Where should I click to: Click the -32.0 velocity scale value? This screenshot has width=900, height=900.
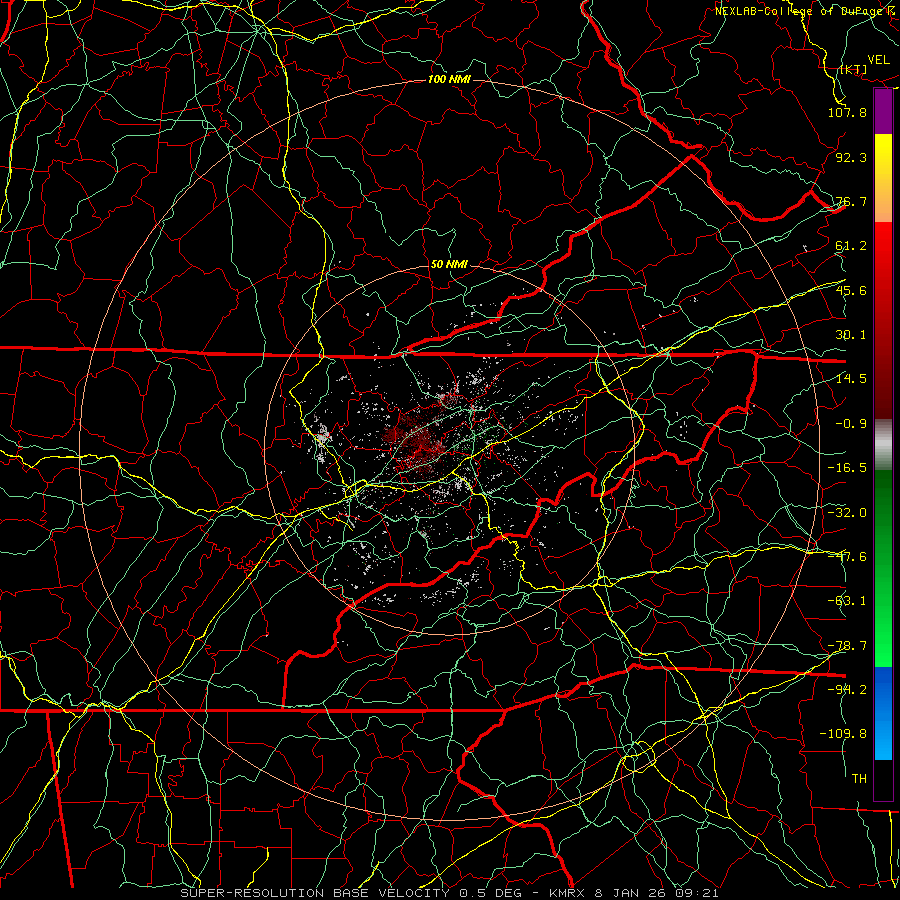(847, 513)
